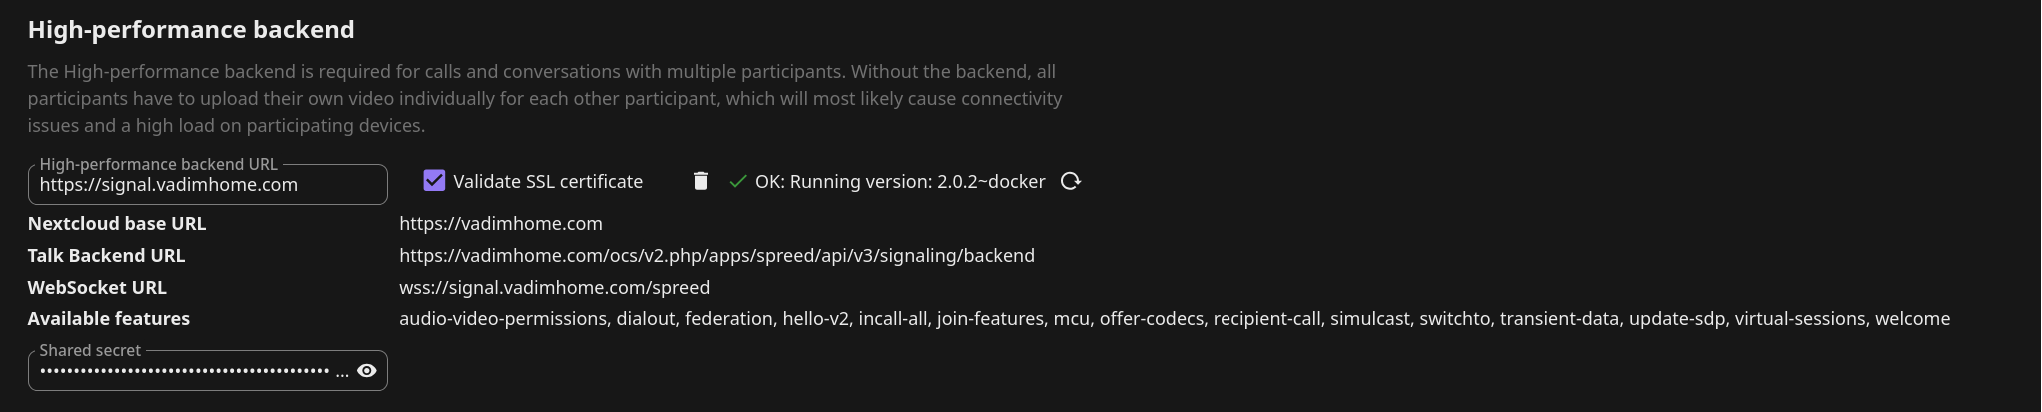
Task: Focus the High-performance backend URL field
Action: click(208, 185)
